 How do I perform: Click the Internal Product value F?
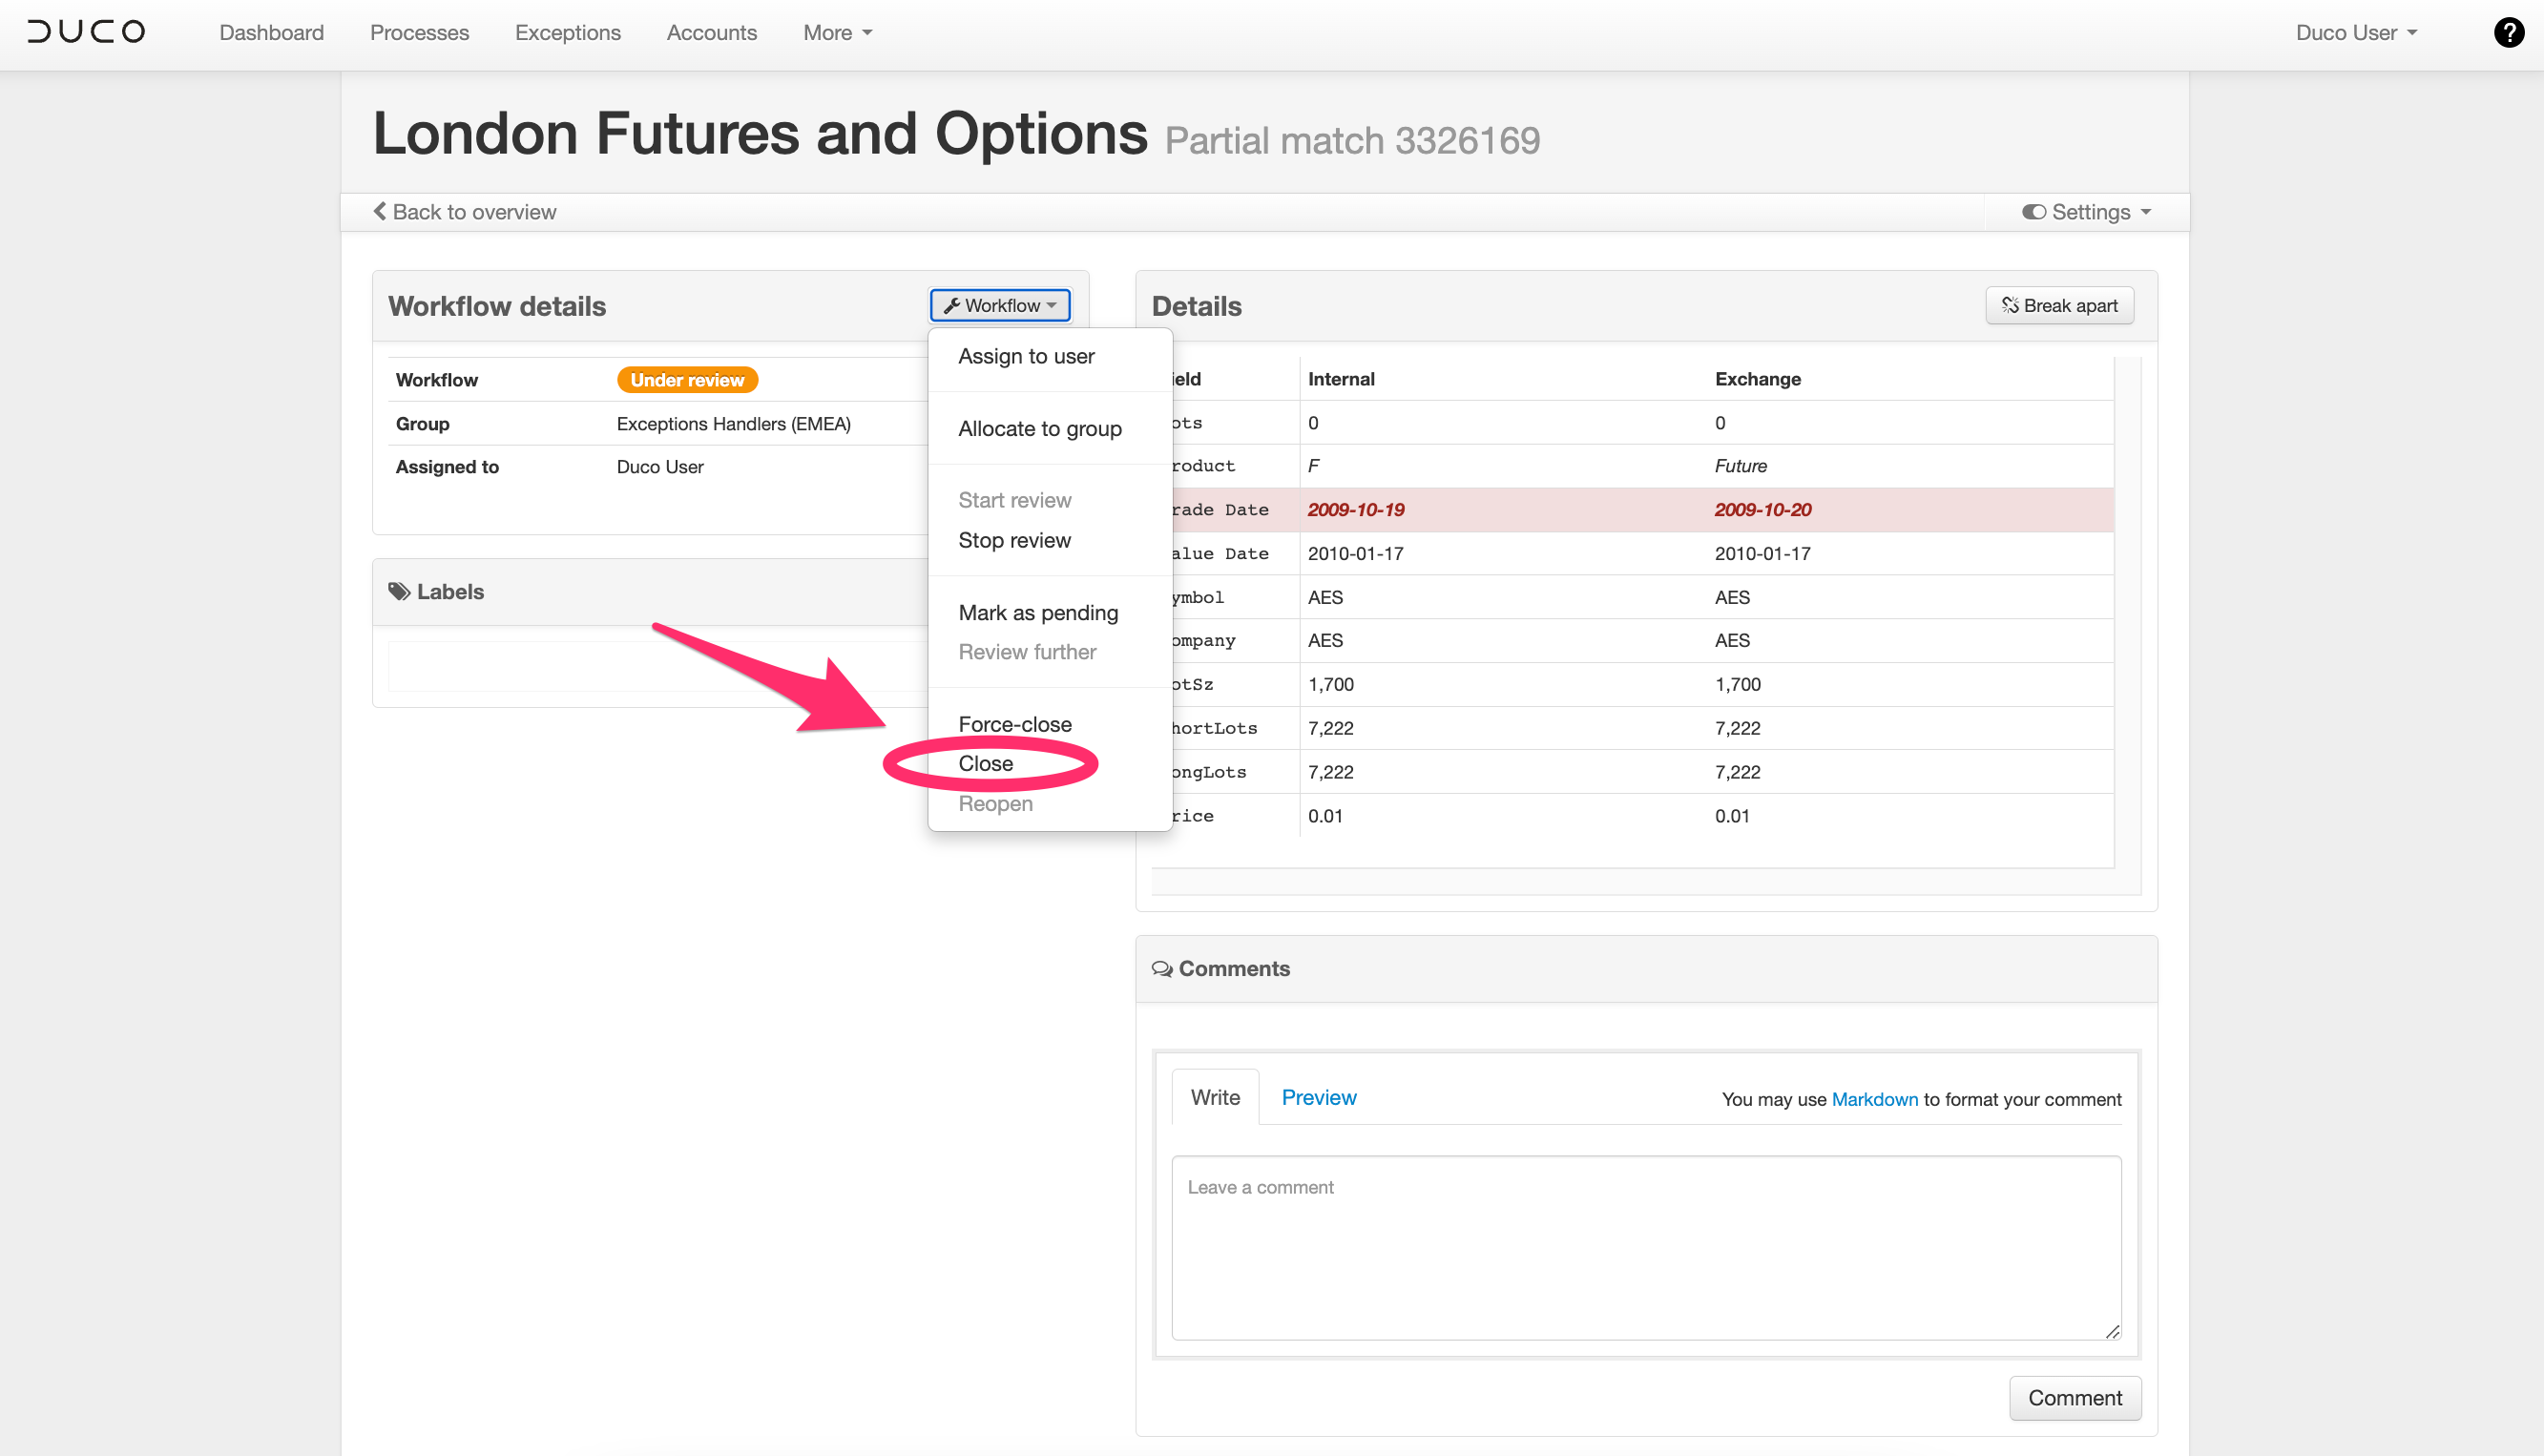click(x=1313, y=466)
